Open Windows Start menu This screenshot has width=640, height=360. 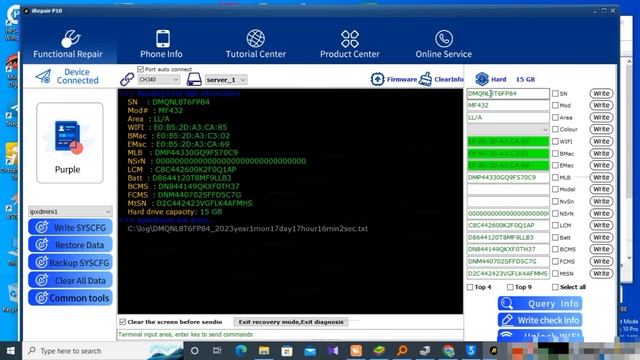coord(11,351)
